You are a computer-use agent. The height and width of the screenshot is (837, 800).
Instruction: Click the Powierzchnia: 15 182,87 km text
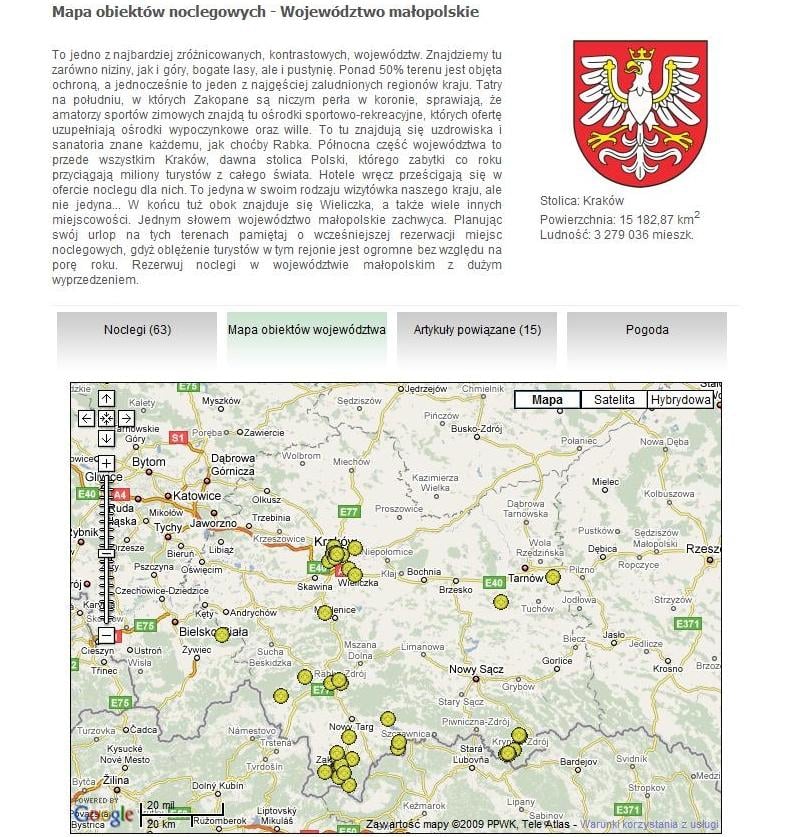tap(620, 218)
